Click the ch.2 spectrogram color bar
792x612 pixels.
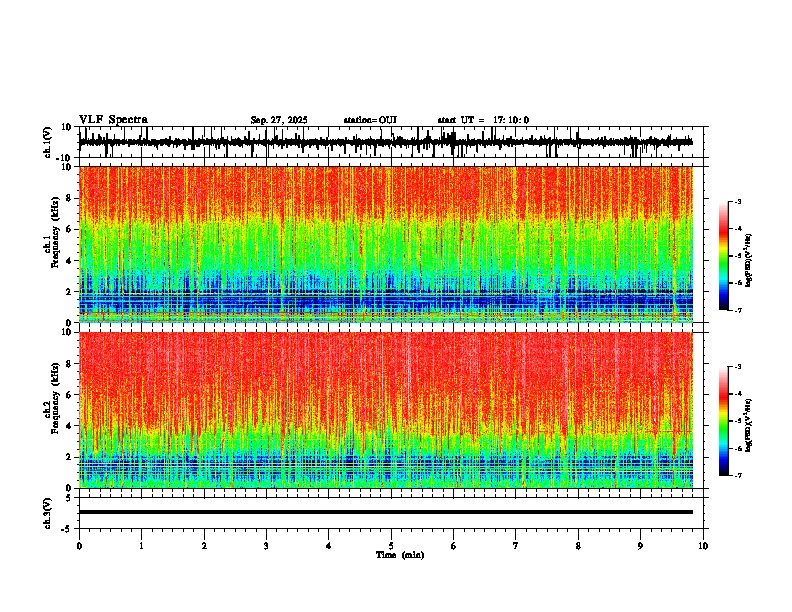(724, 421)
